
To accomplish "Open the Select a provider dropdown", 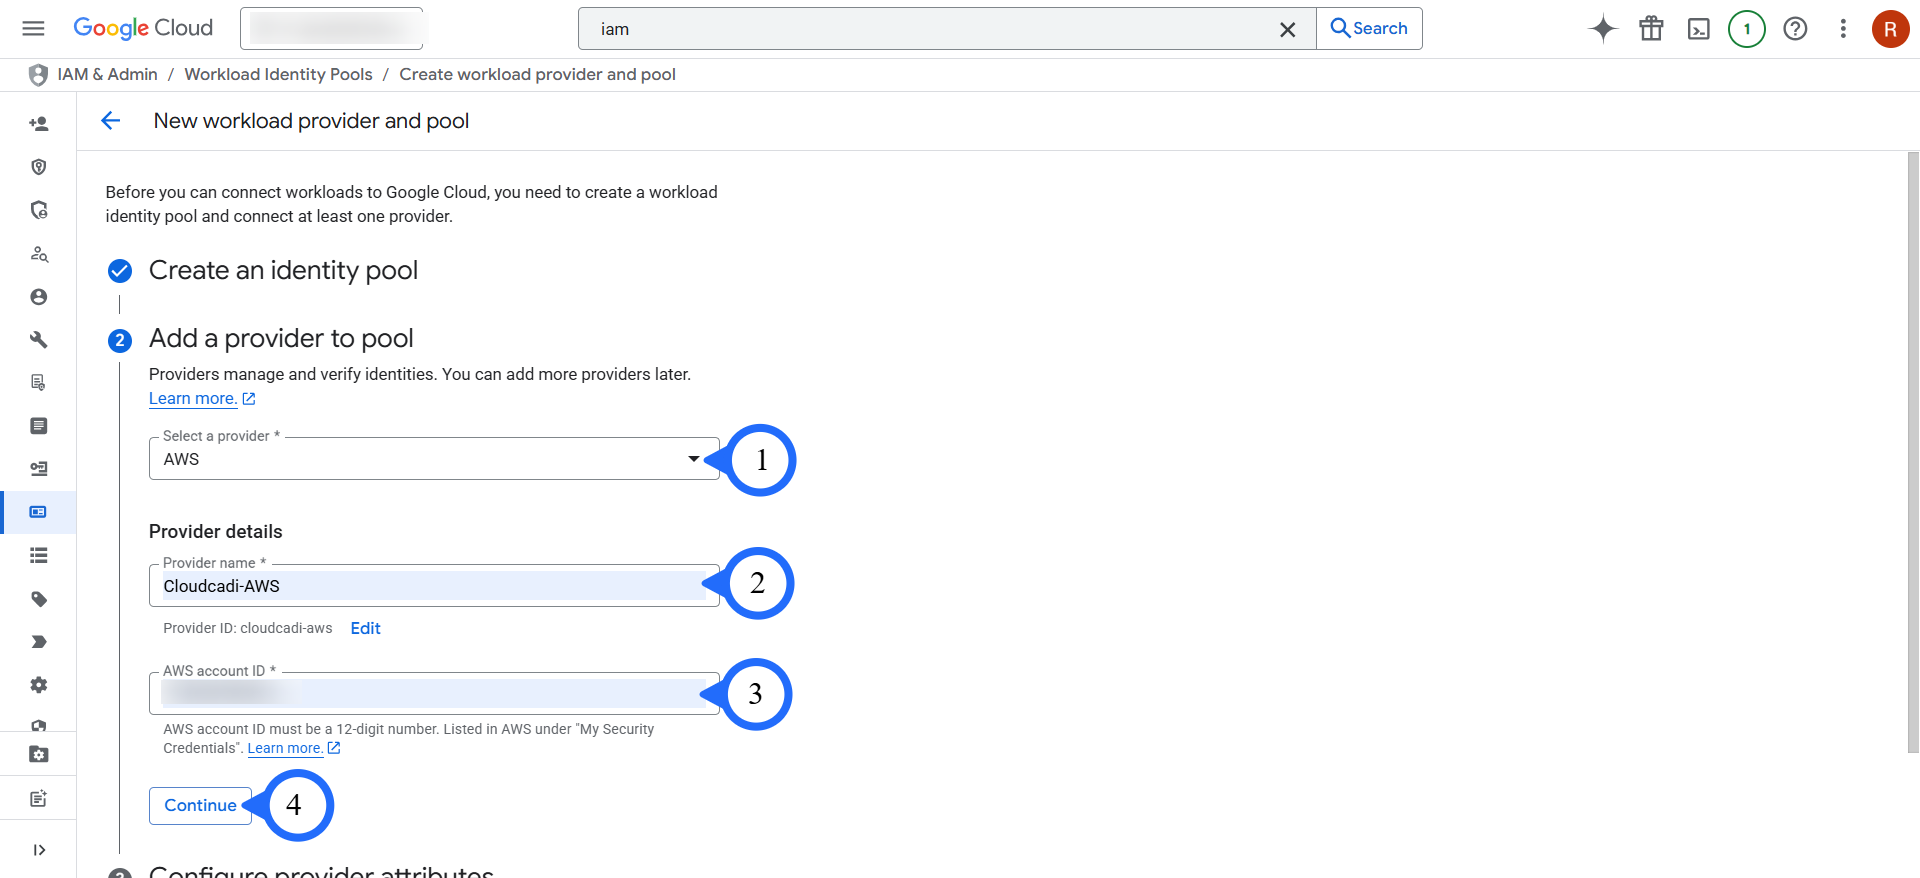I will click(433, 459).
